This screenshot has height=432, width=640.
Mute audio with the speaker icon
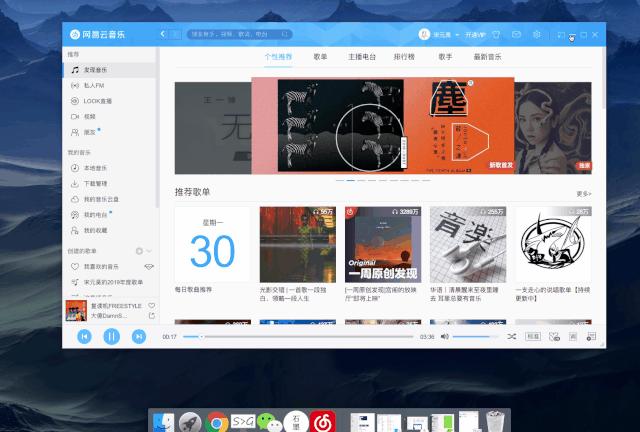click(x=444, y=336)
